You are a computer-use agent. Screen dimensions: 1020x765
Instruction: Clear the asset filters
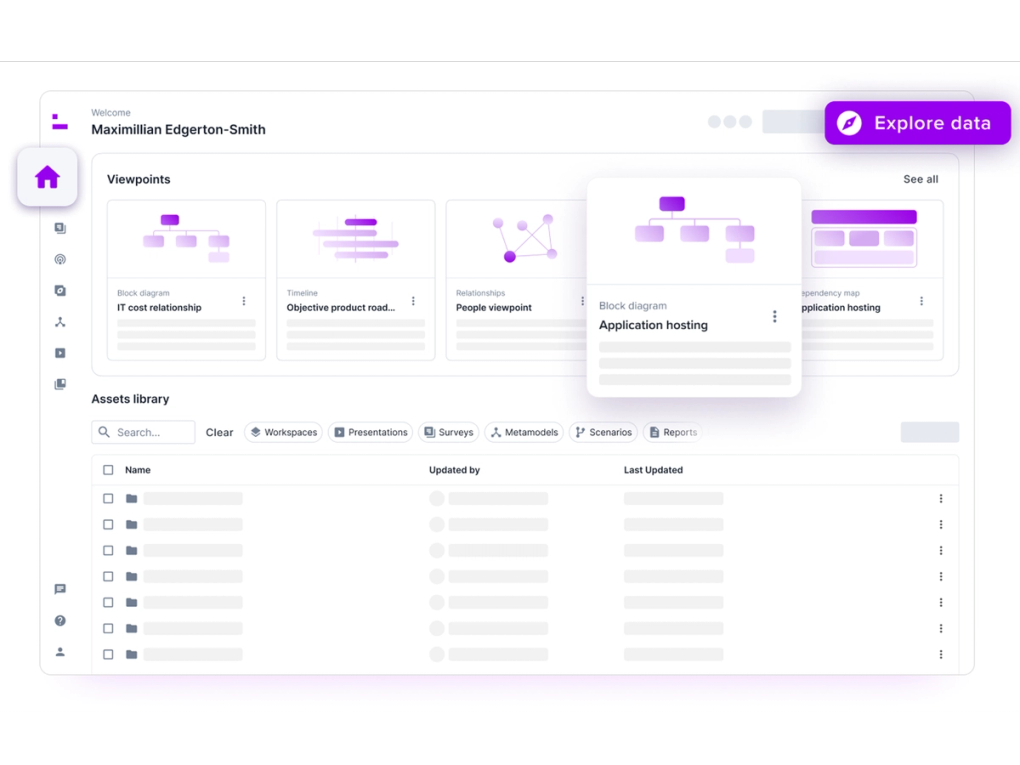point(219,433)
